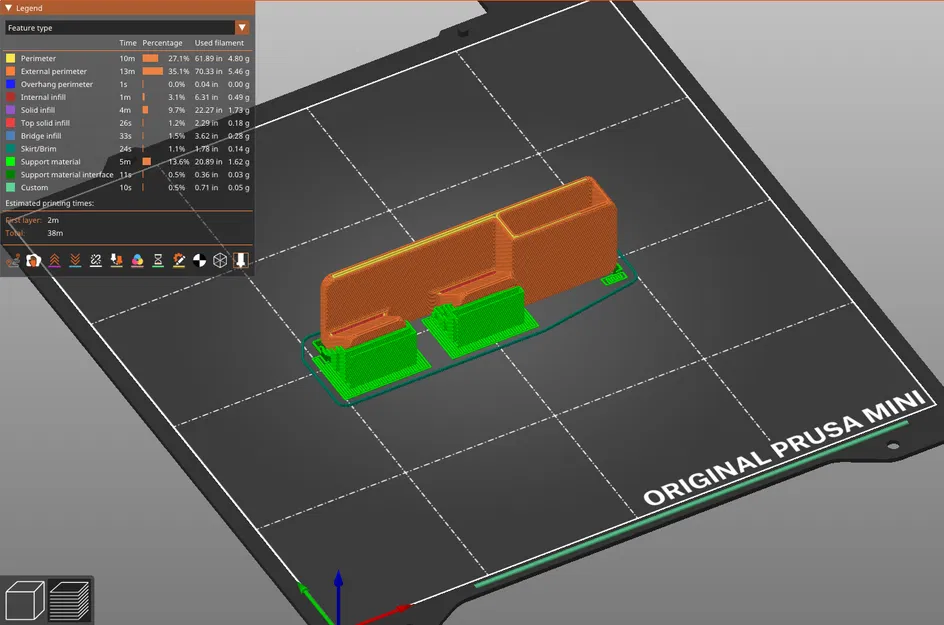Toggle the Top solid infill label
944x625 pixels.
tap(45, 123)
